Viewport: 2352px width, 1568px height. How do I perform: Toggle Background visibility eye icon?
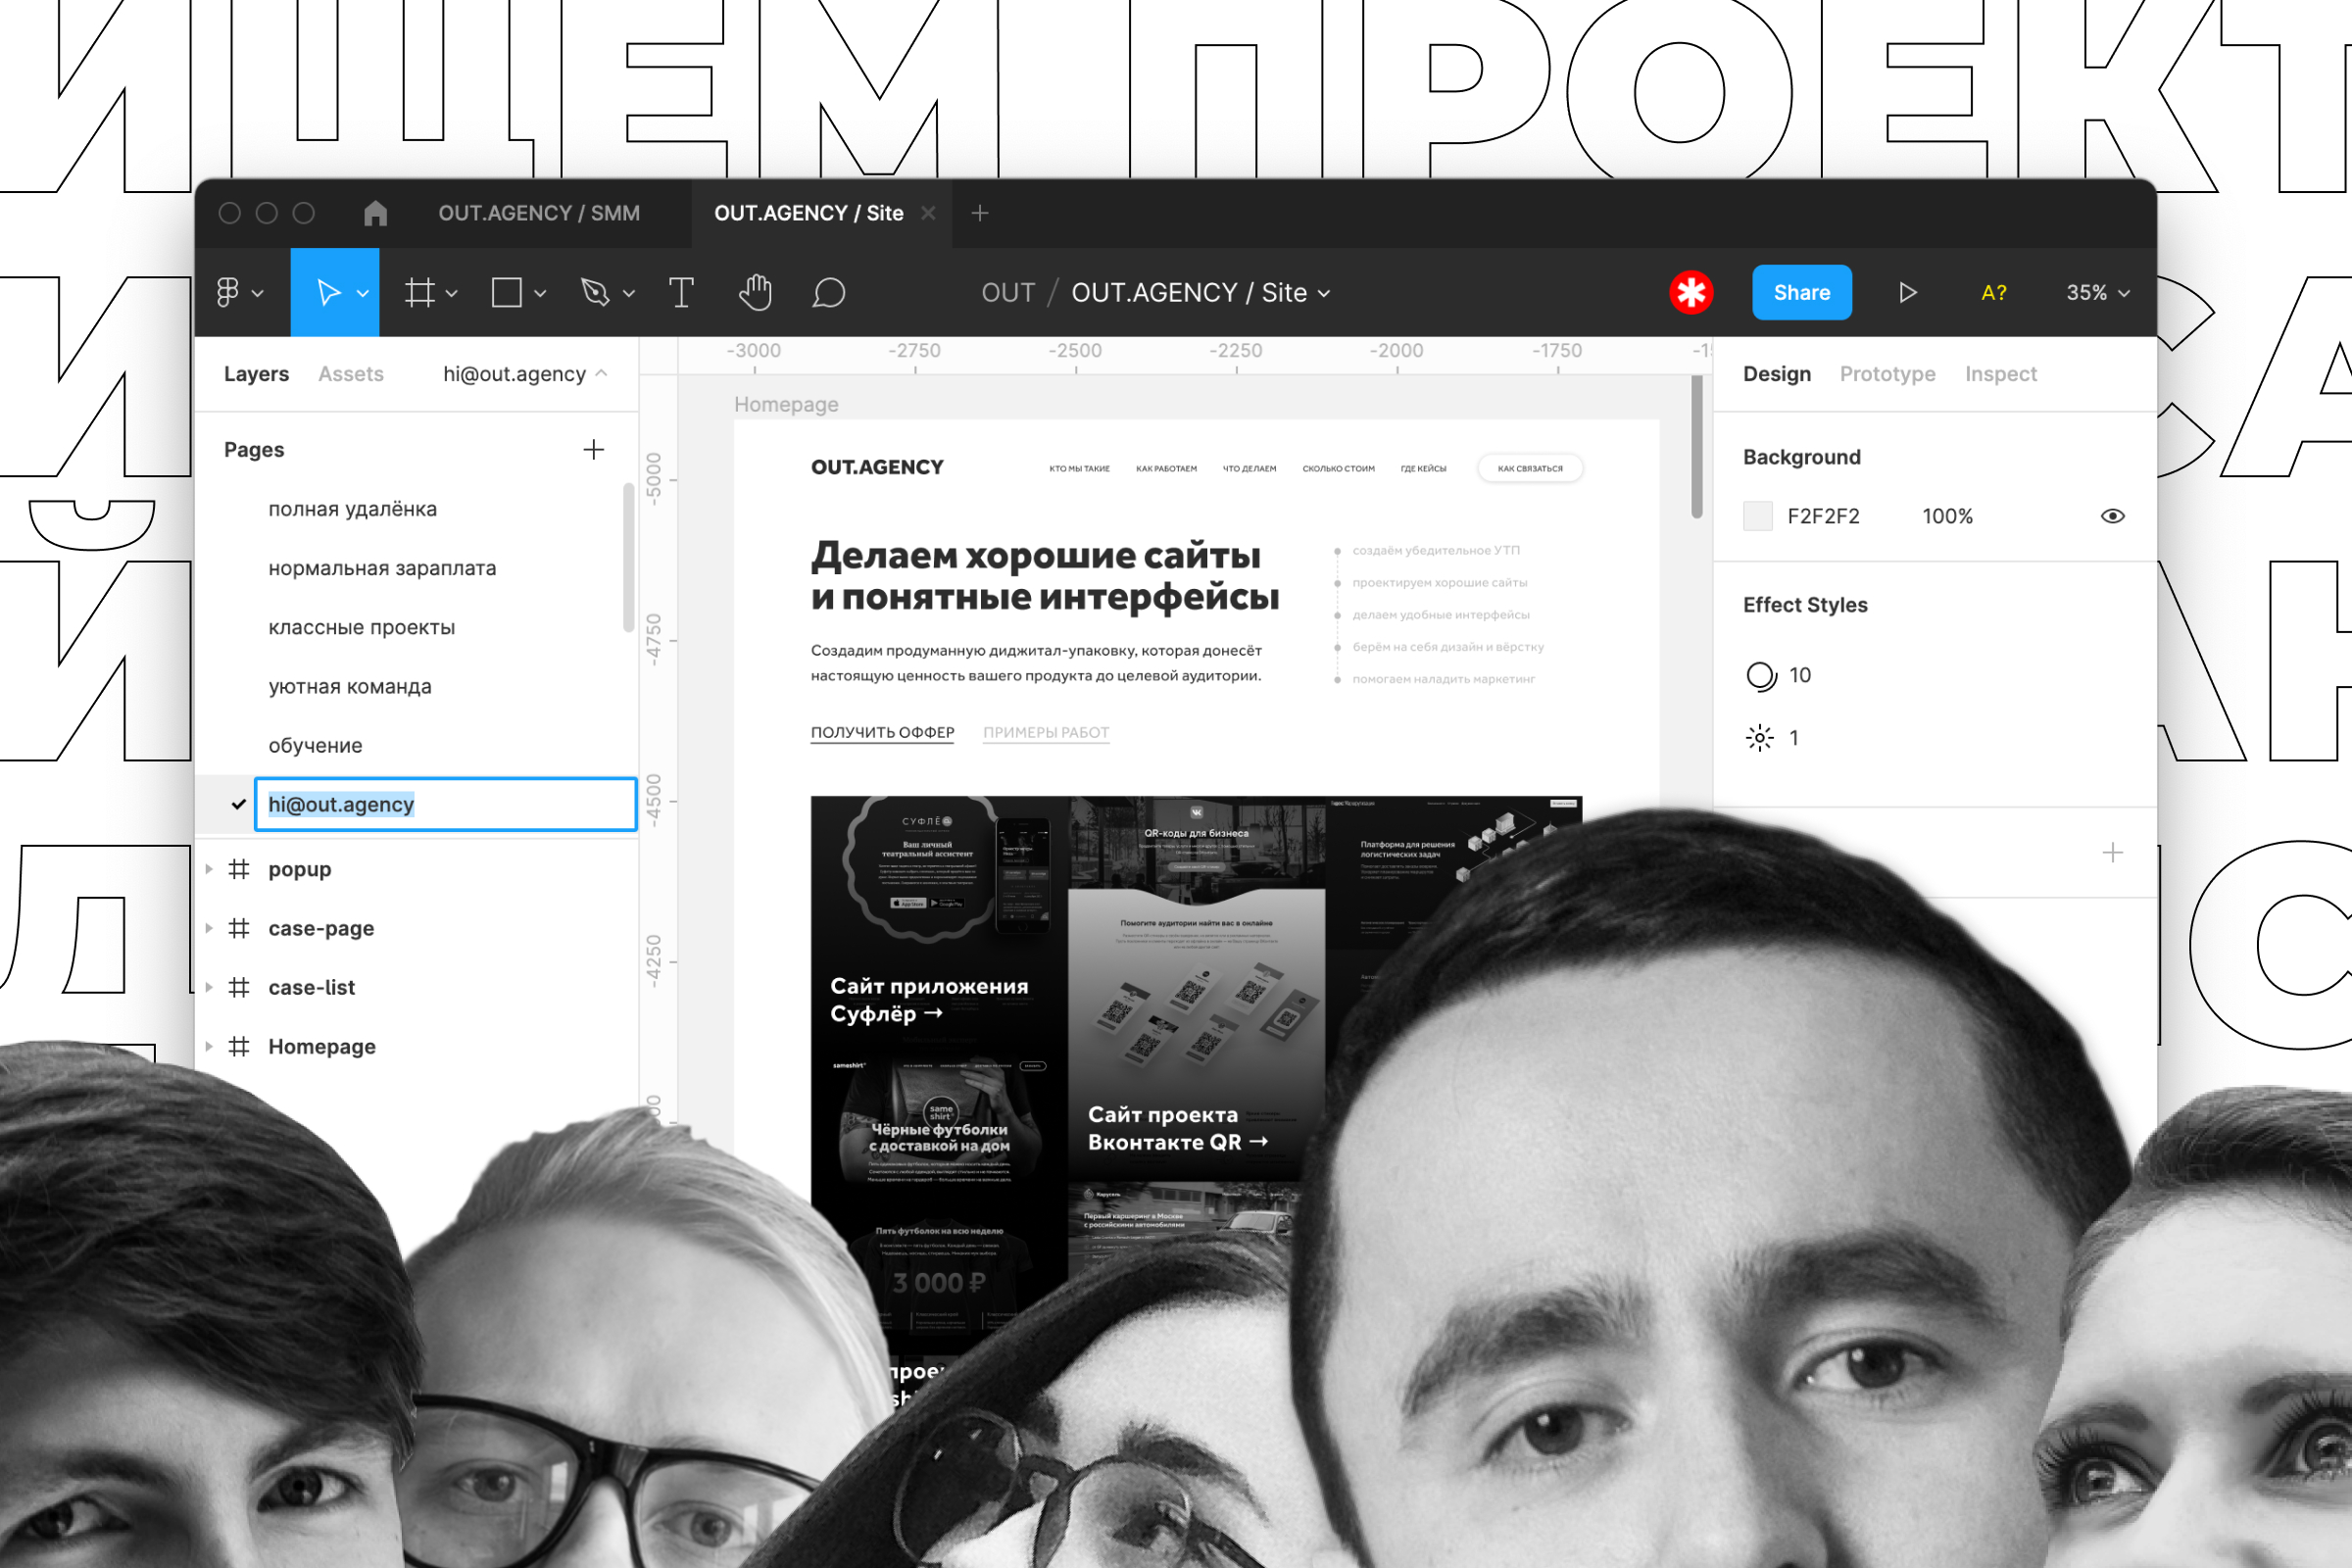(x=2112, y=516)
